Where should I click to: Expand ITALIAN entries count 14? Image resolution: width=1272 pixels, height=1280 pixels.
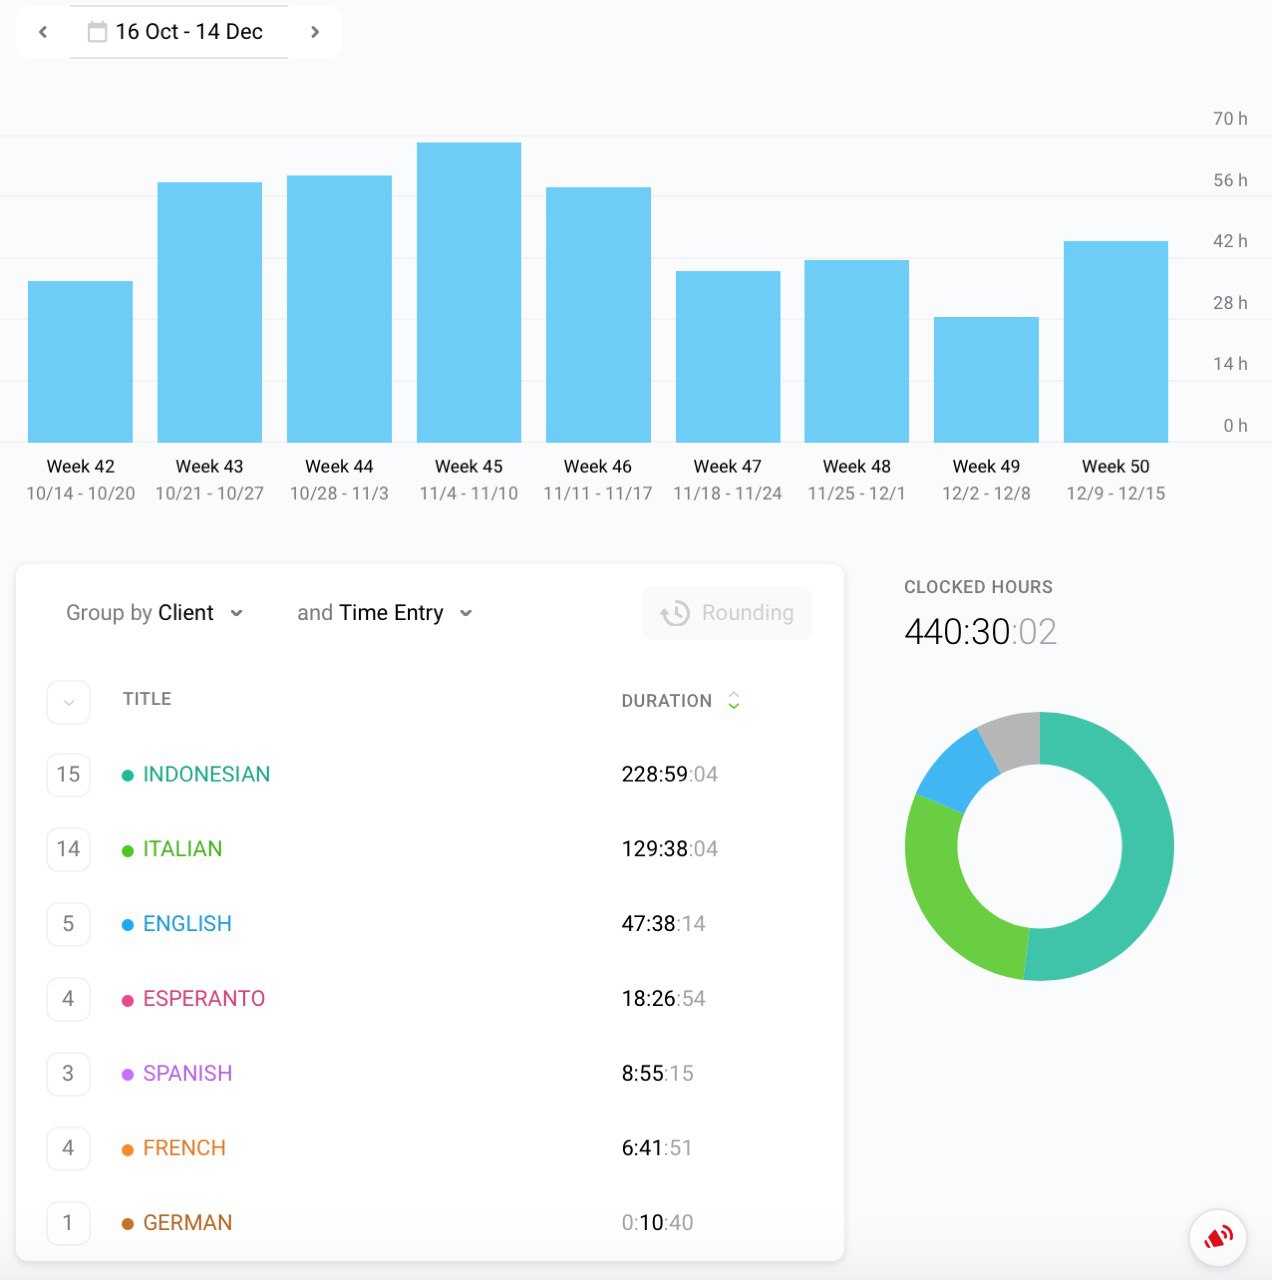[x=68, y=849]
